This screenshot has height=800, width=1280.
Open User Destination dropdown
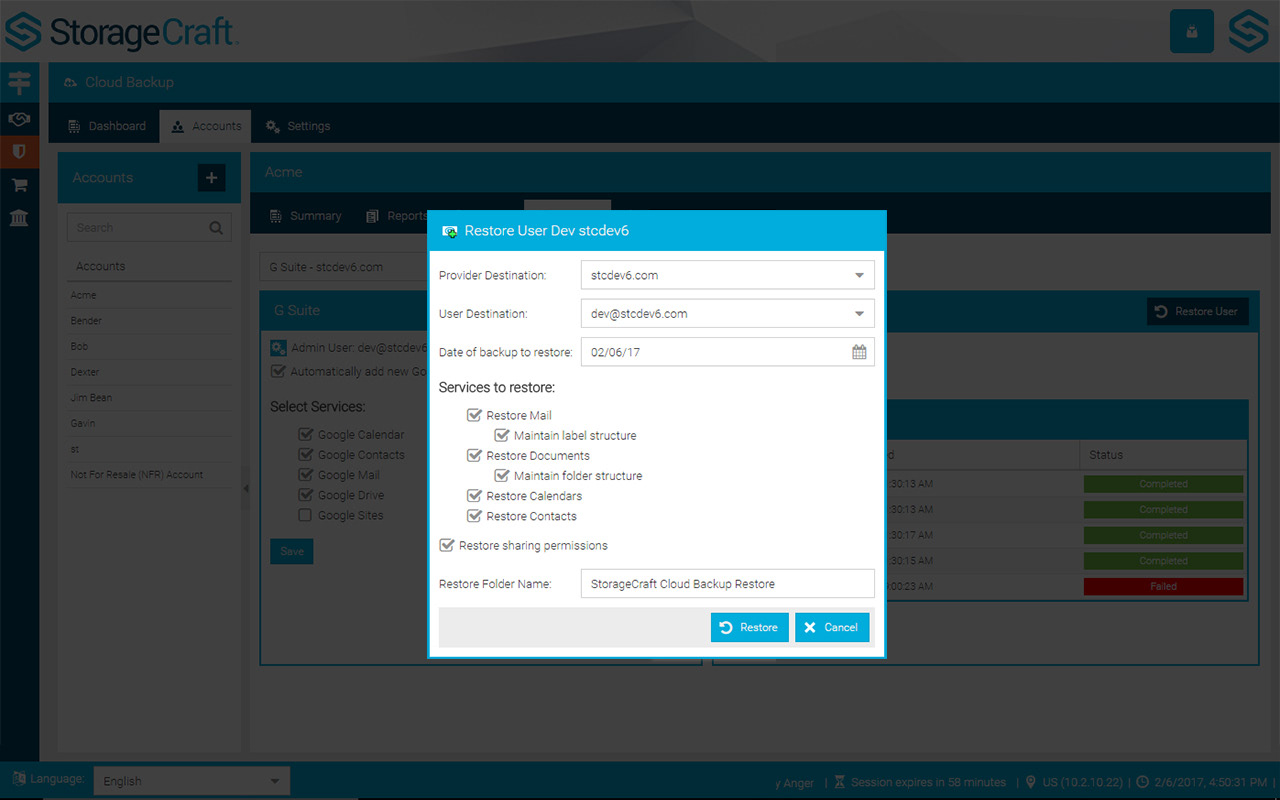coord(727,313)
